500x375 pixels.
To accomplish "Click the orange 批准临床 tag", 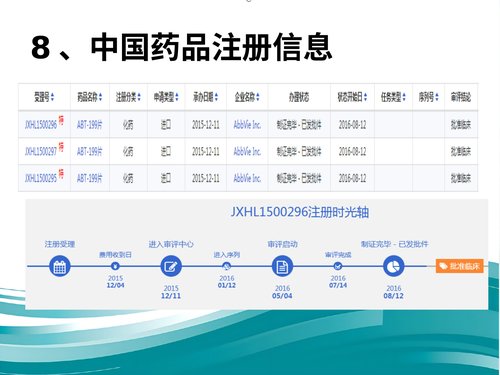I will click(460, 266).
